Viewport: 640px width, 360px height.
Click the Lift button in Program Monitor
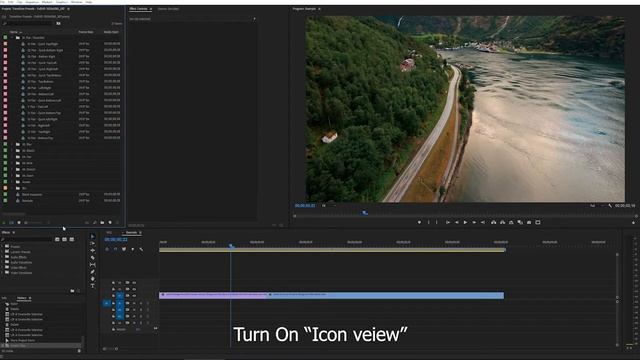point(493,222)
